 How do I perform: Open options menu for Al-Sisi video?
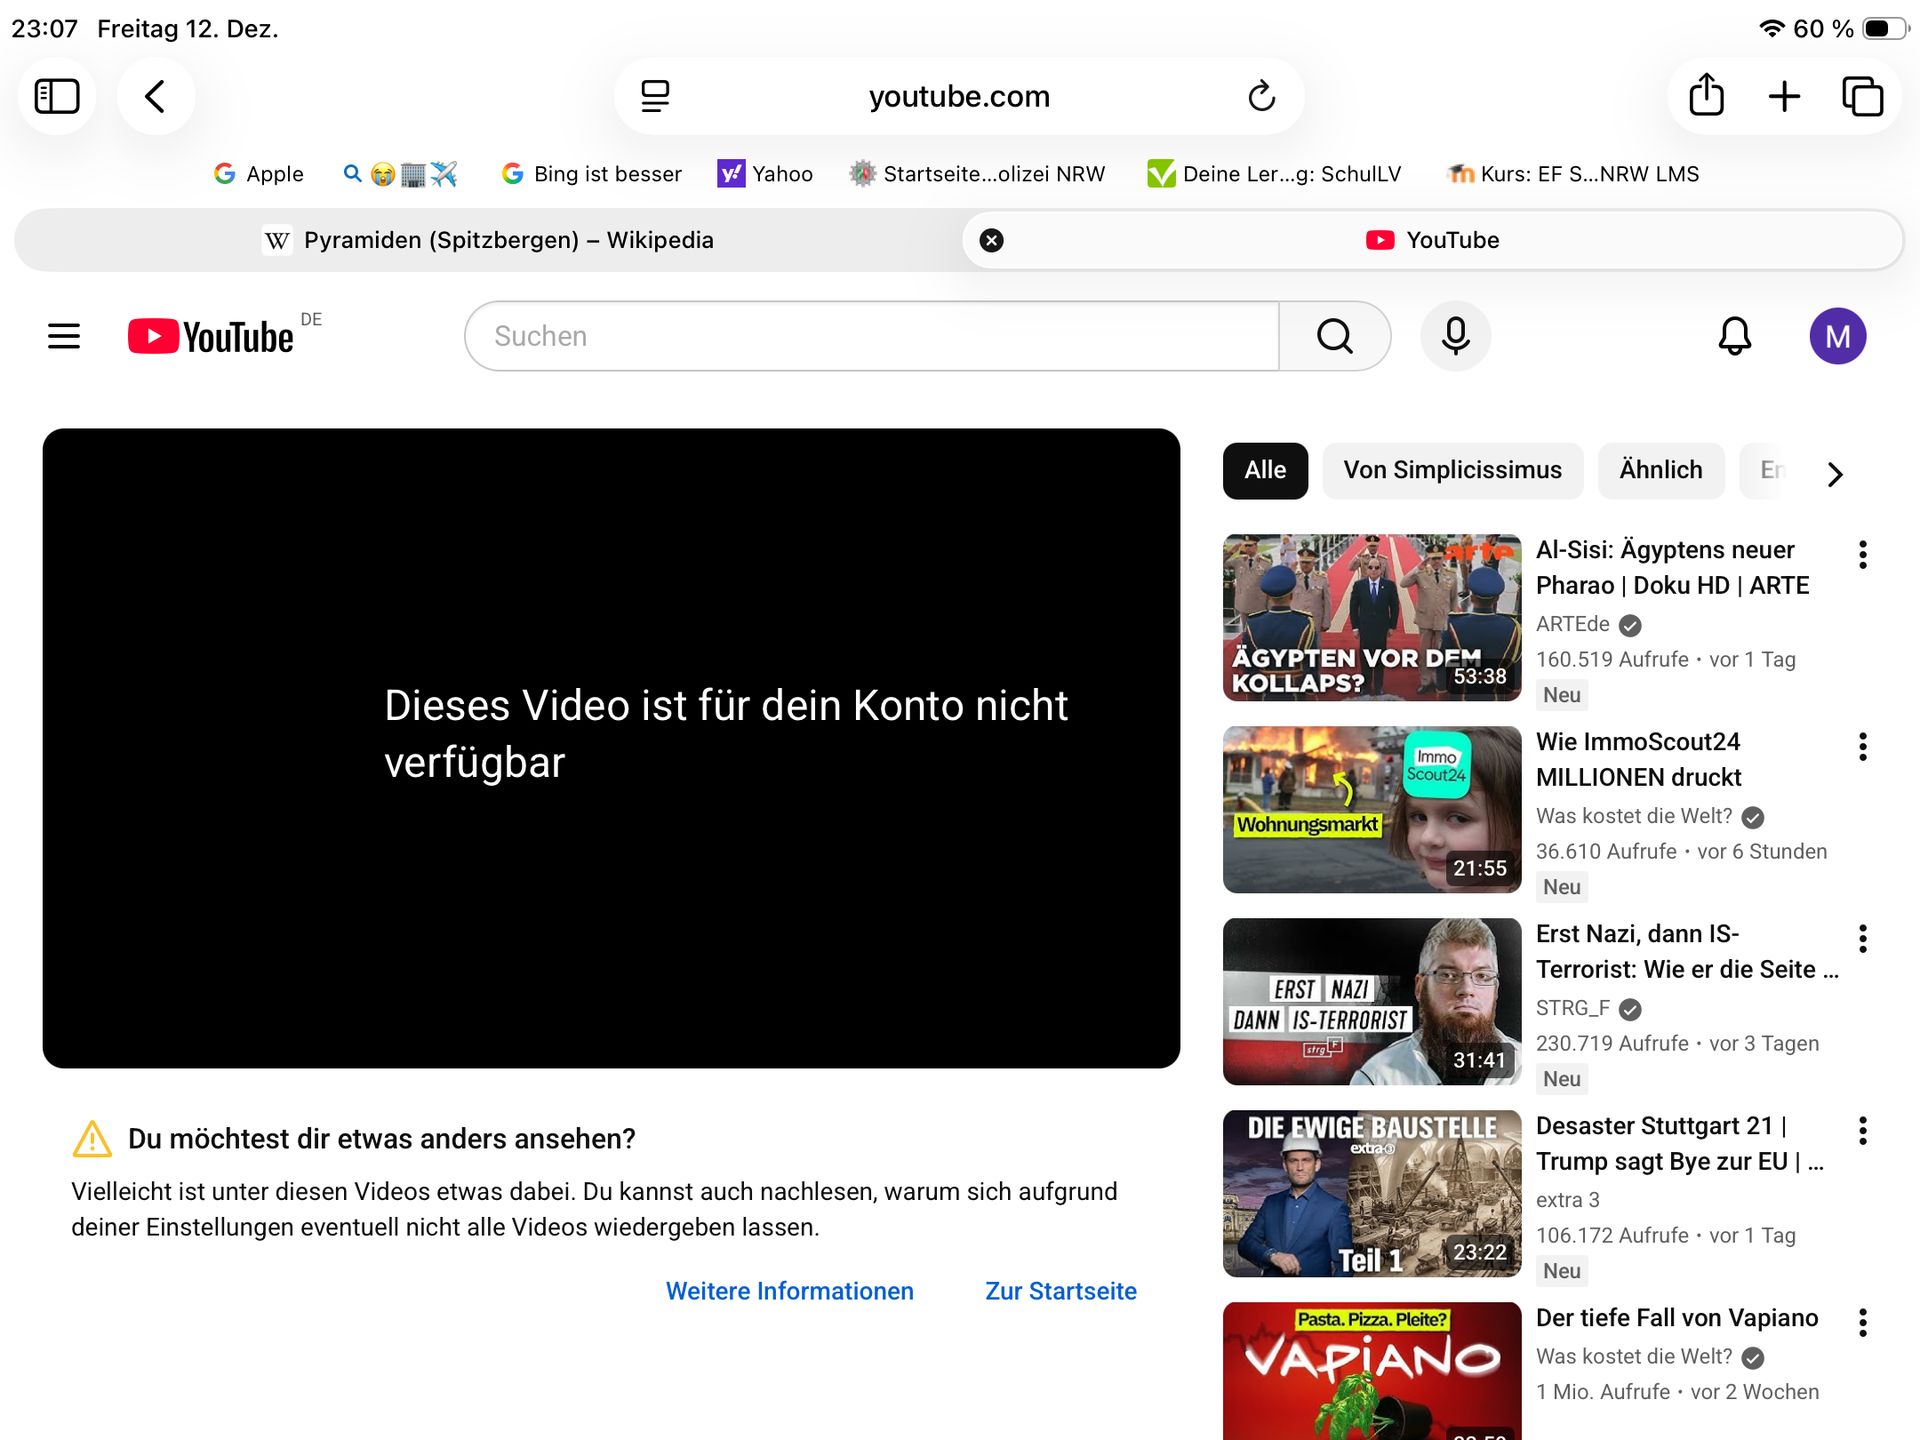click(1862, 555)
